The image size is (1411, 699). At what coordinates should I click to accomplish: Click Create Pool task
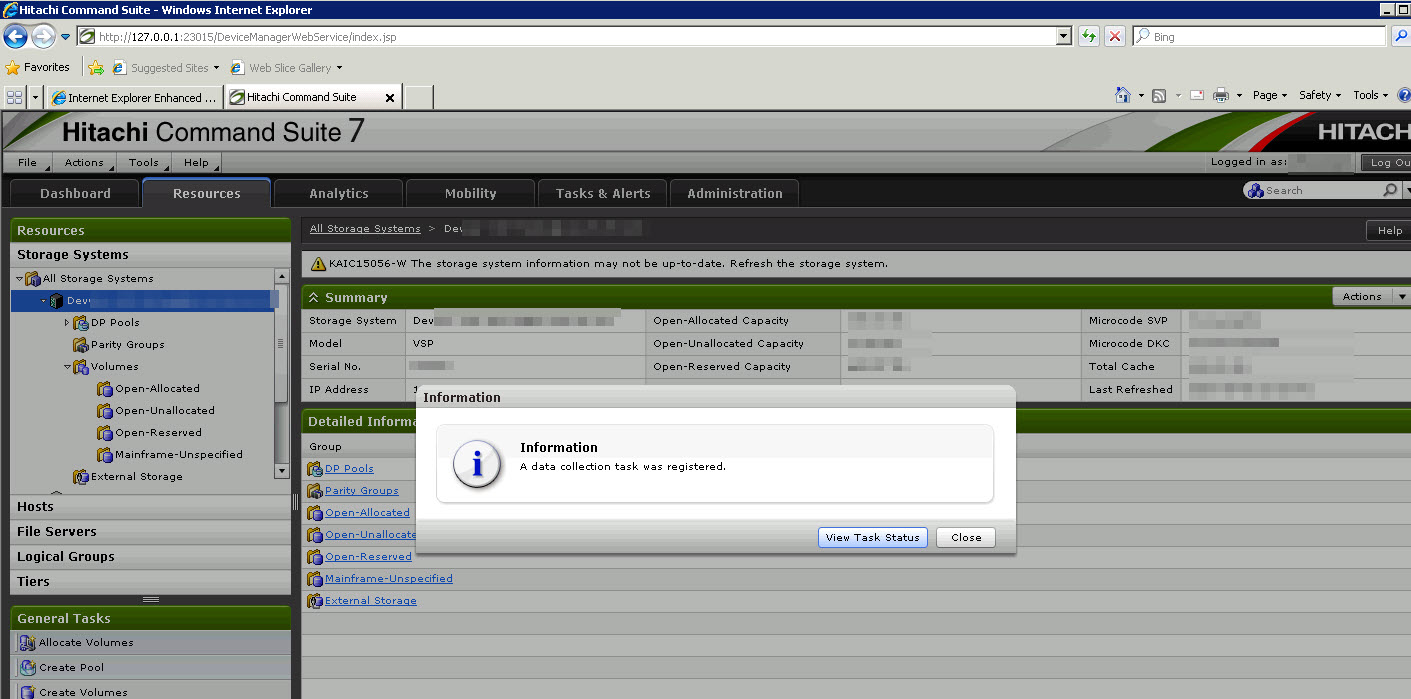(x=150, y=668)
